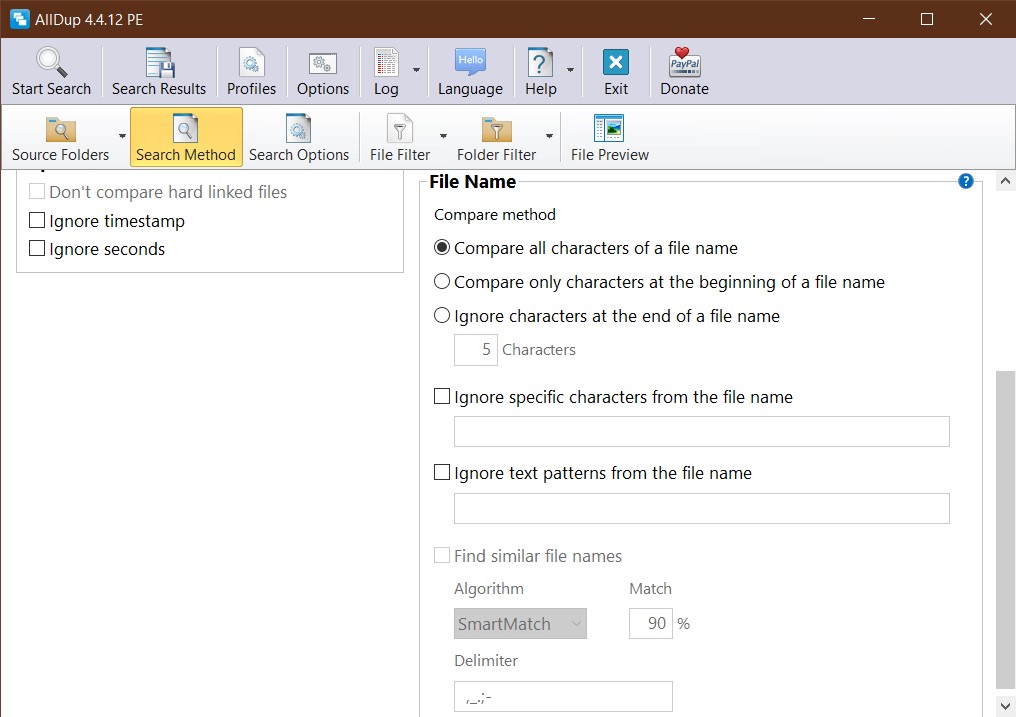Screen dimensions: 1016x717
Task: Click the Match percentage field
Action: (x=651, y=624)
